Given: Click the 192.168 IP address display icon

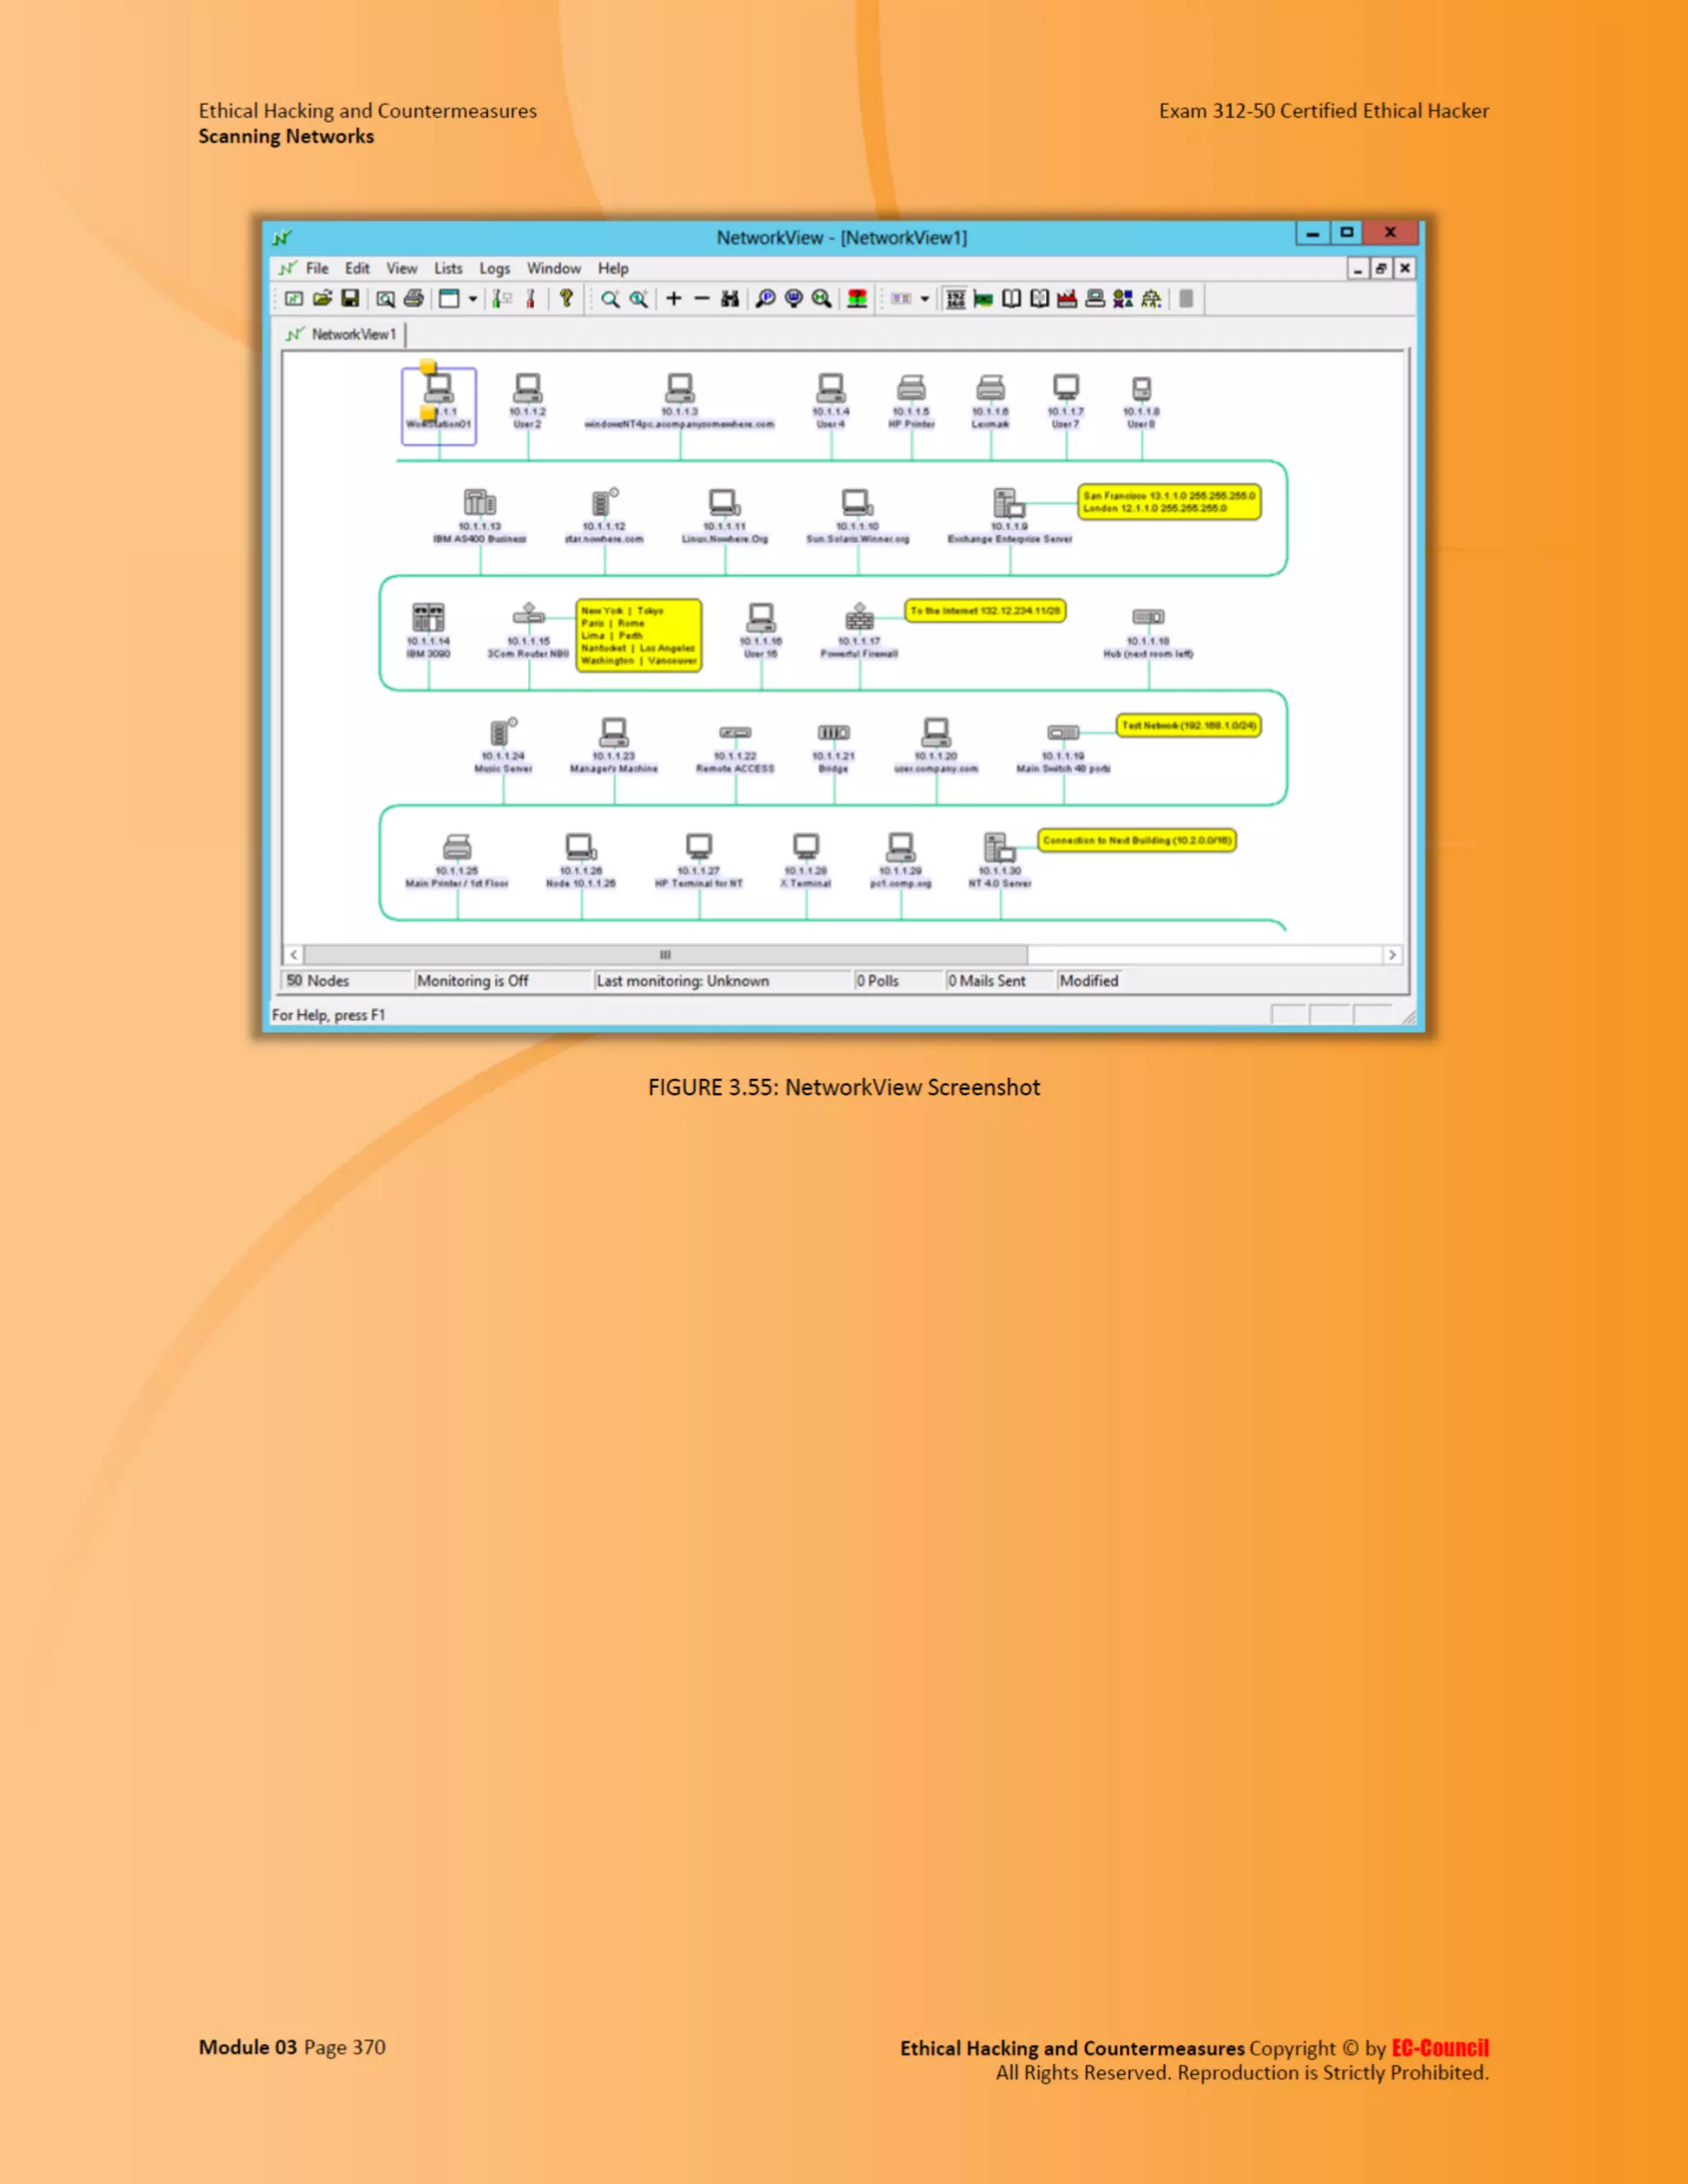Looking at the screenshot, I should pos(956,299).
